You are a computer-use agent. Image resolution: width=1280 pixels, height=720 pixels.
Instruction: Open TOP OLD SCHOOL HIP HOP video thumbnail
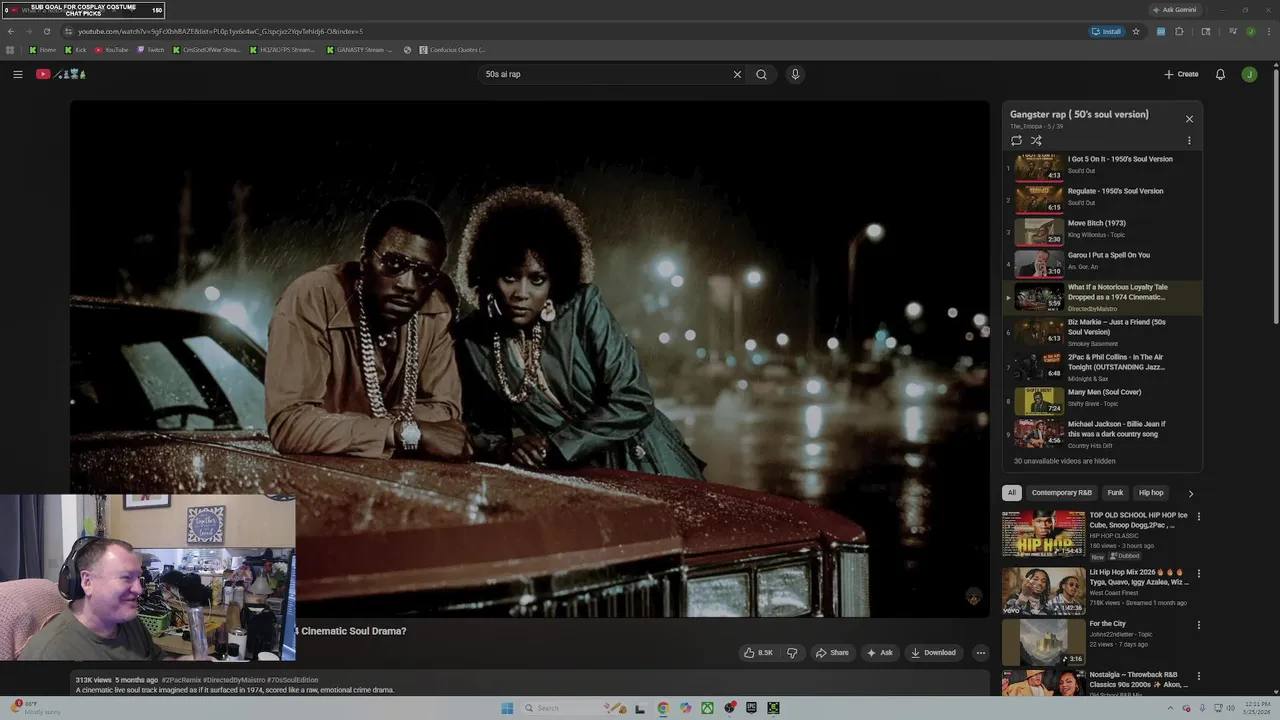coord(1043,534)
